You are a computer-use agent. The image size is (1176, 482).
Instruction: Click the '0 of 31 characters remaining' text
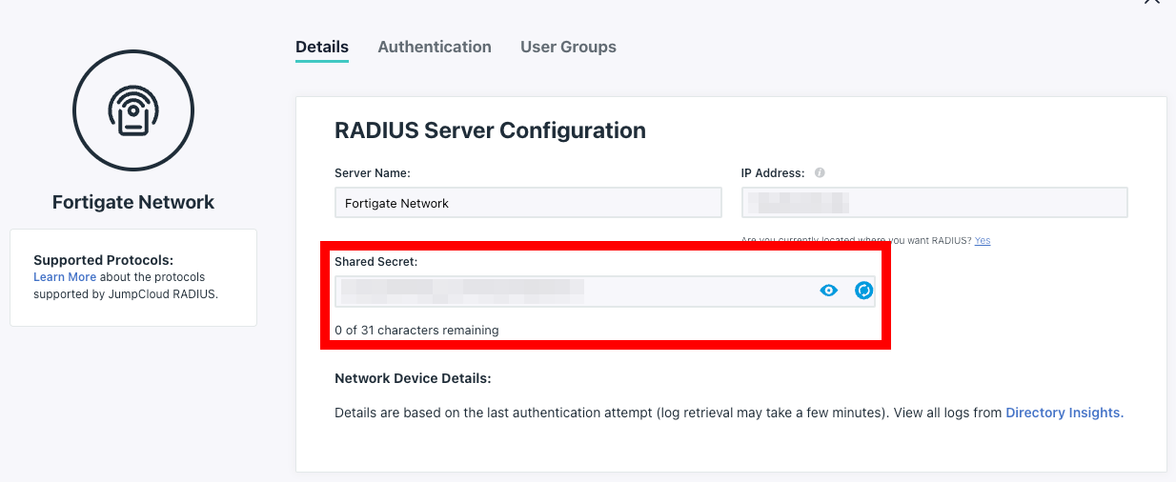pyautogui.click(x=416, y=330)
